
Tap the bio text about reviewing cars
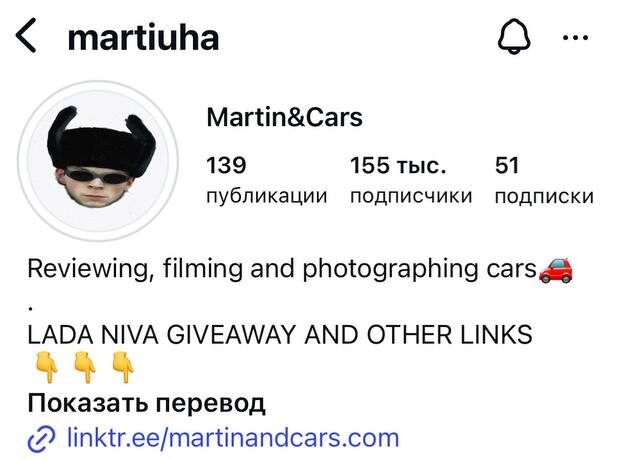coord(282,269)
